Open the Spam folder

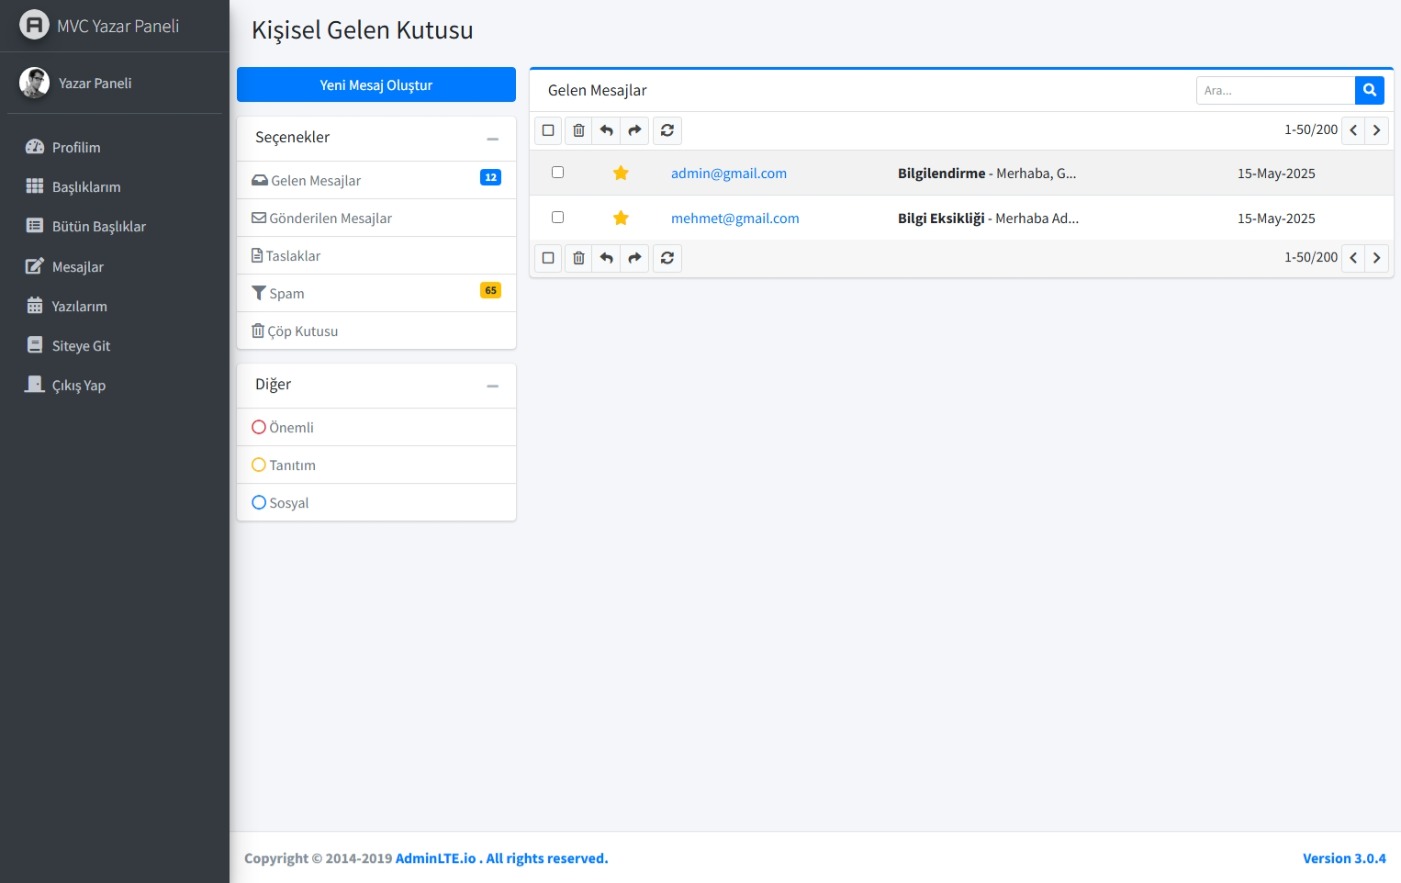(286, 294)
